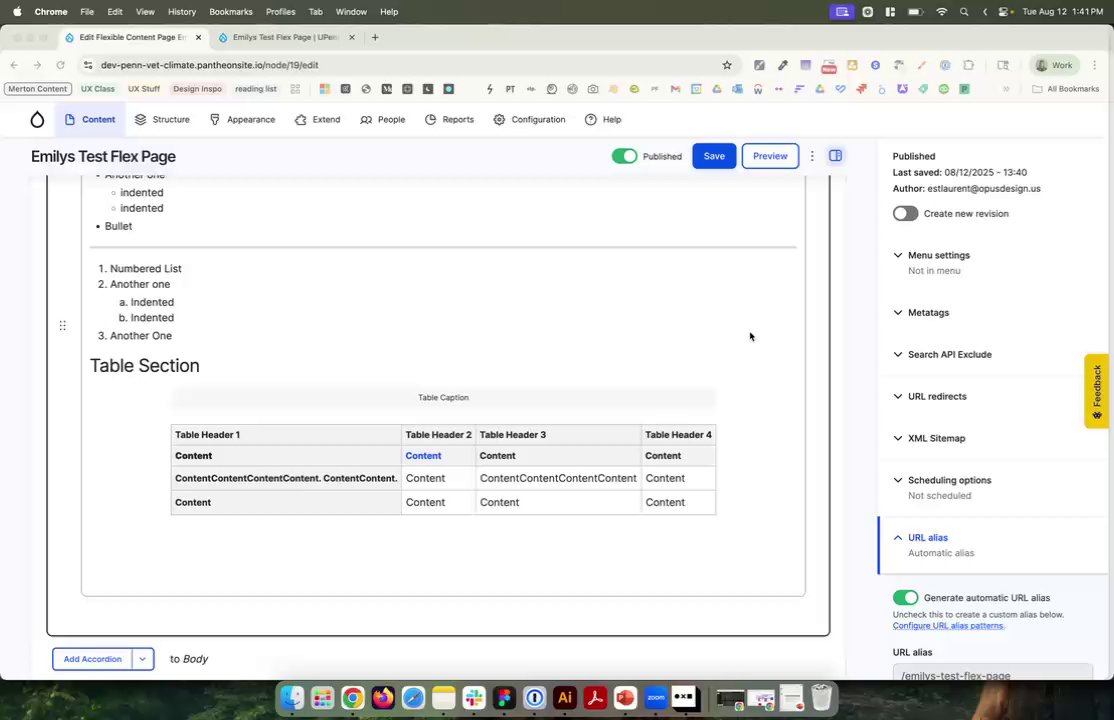Open the Add Accordion dropdown arrow

pyautogui.click(x=143, y=659)
